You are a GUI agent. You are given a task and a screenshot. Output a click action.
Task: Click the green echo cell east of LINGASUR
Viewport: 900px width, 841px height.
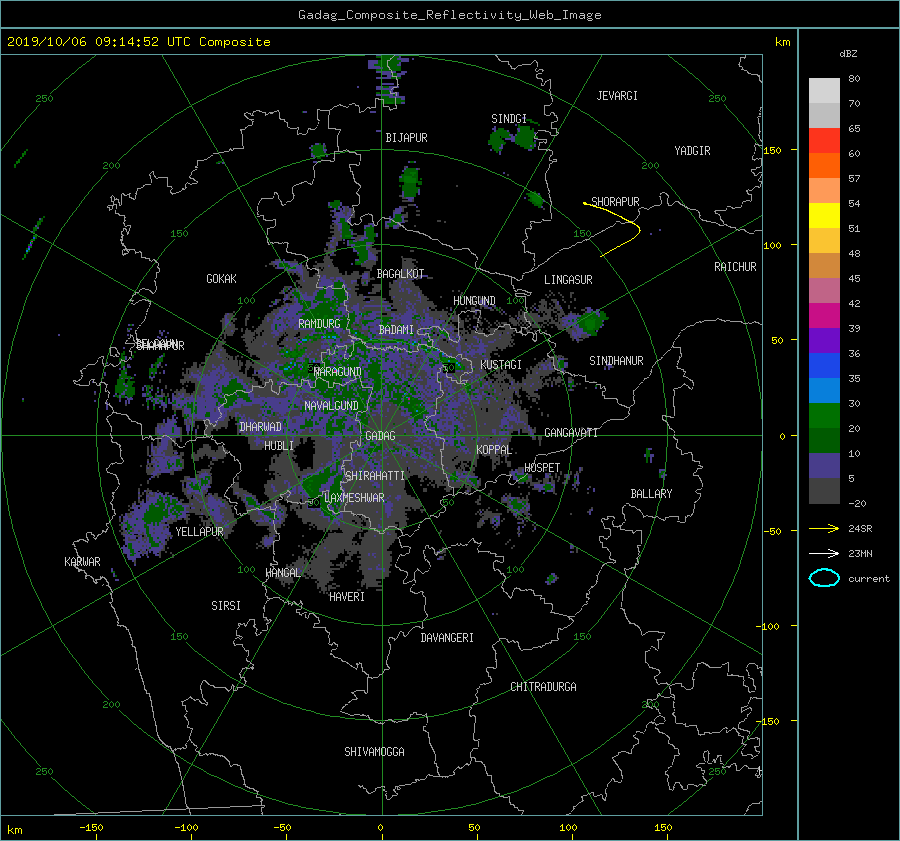coord(591,322)
